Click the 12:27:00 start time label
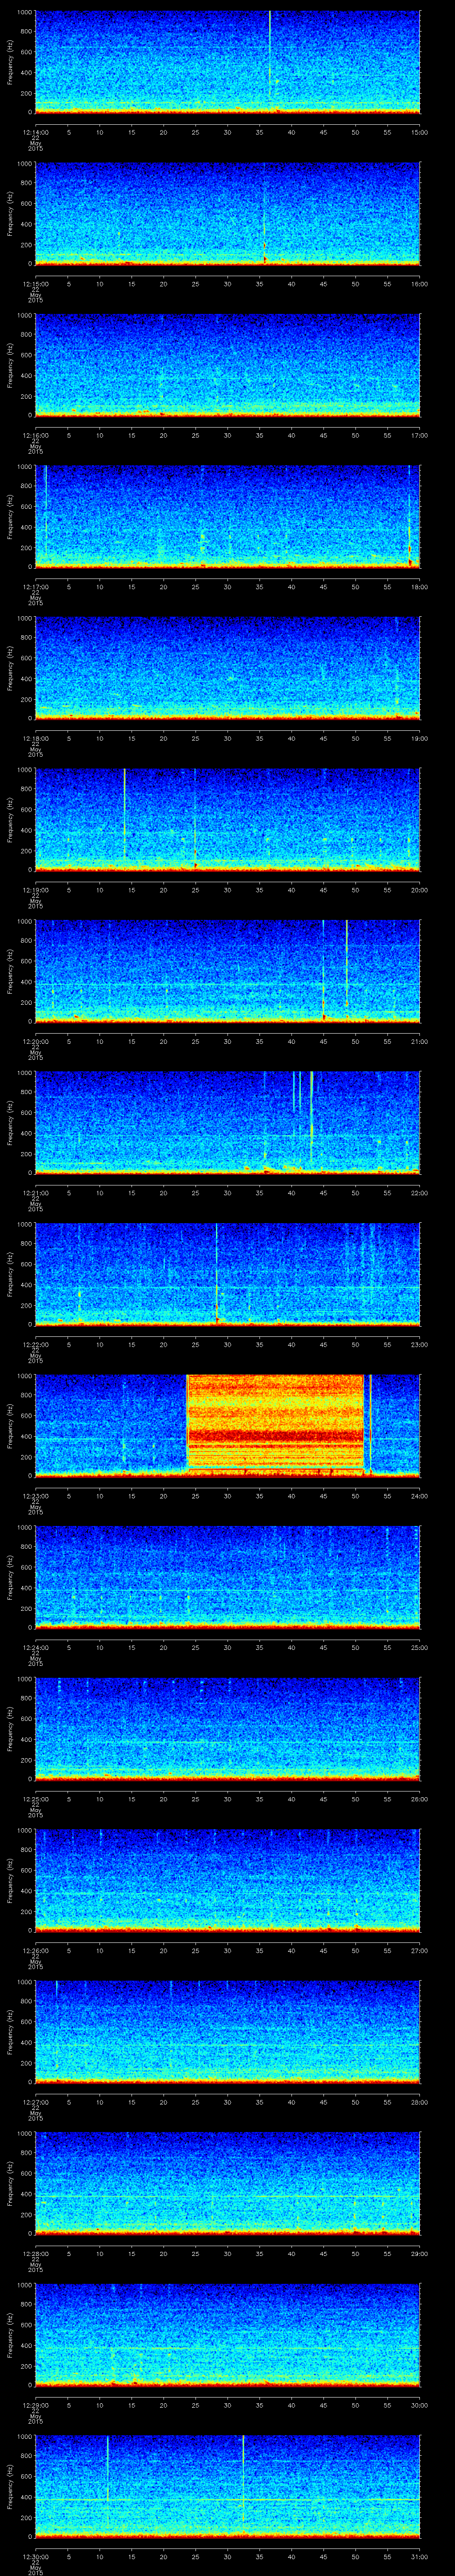Screen dimensions: 455x2576 pyautogui.click(x=35, y=2101)
